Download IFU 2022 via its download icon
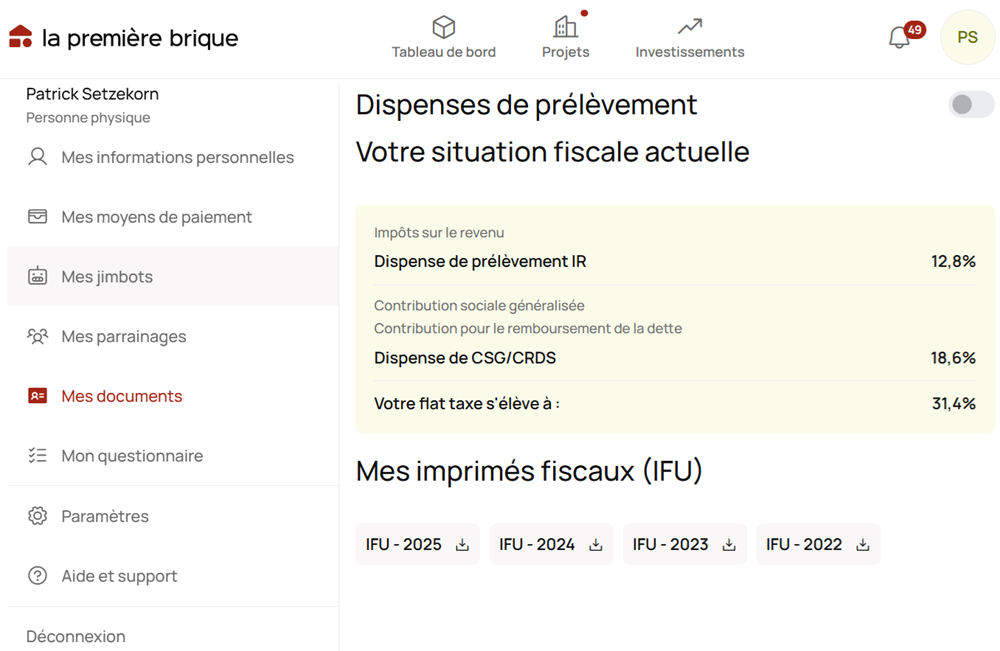Screen dimensions: 1000x651 [863, 545]
